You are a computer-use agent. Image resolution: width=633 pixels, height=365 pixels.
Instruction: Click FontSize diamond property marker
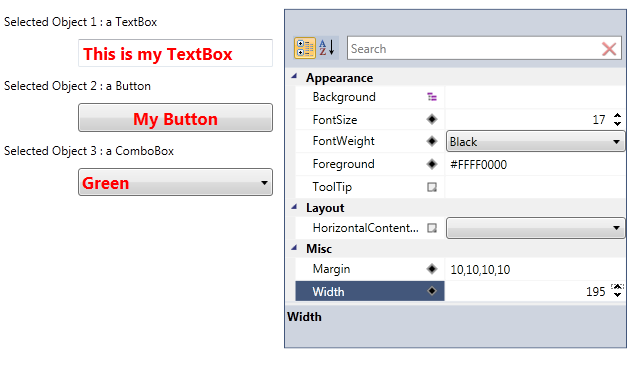pos(432,119)
